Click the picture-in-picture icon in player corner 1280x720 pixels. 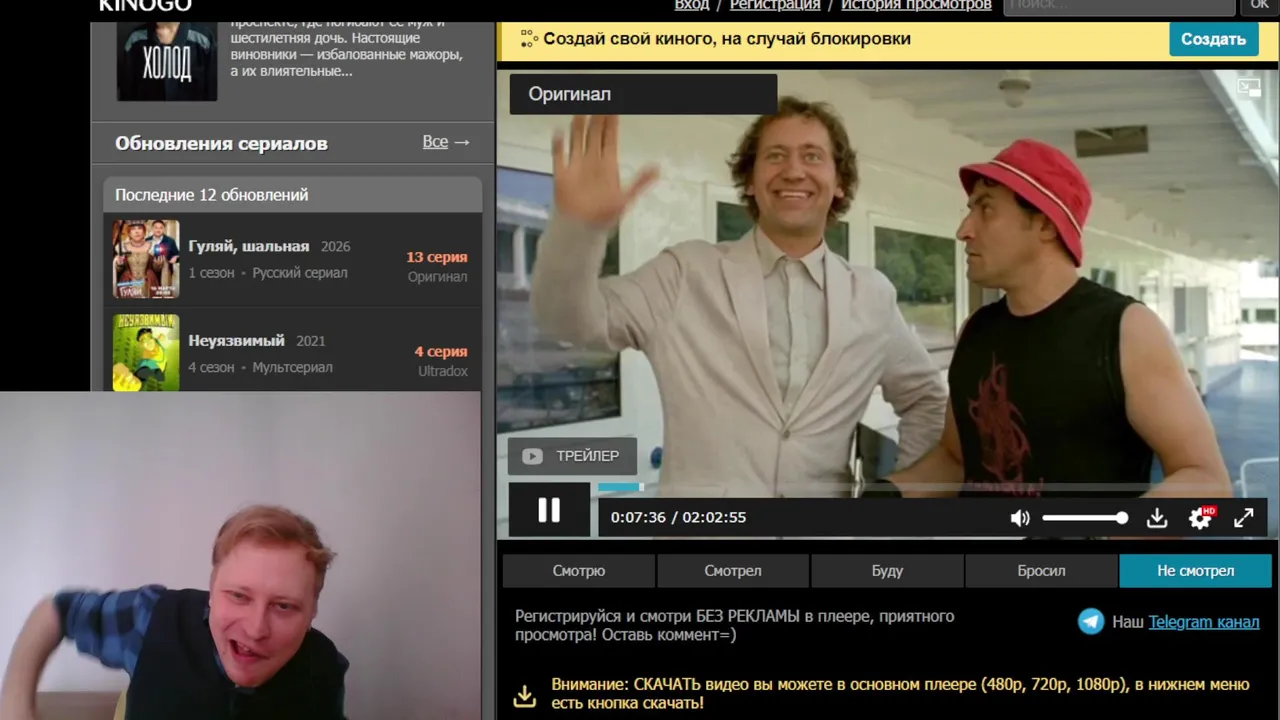pyautogui.click(x=1249, y=88)
